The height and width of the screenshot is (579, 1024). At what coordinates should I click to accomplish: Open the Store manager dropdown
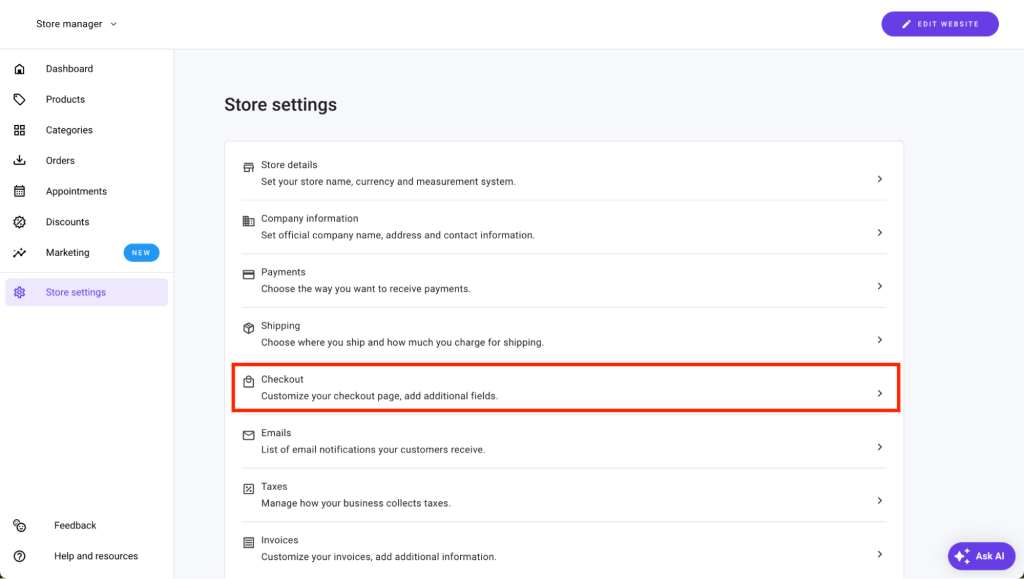[x=77, y=24]
